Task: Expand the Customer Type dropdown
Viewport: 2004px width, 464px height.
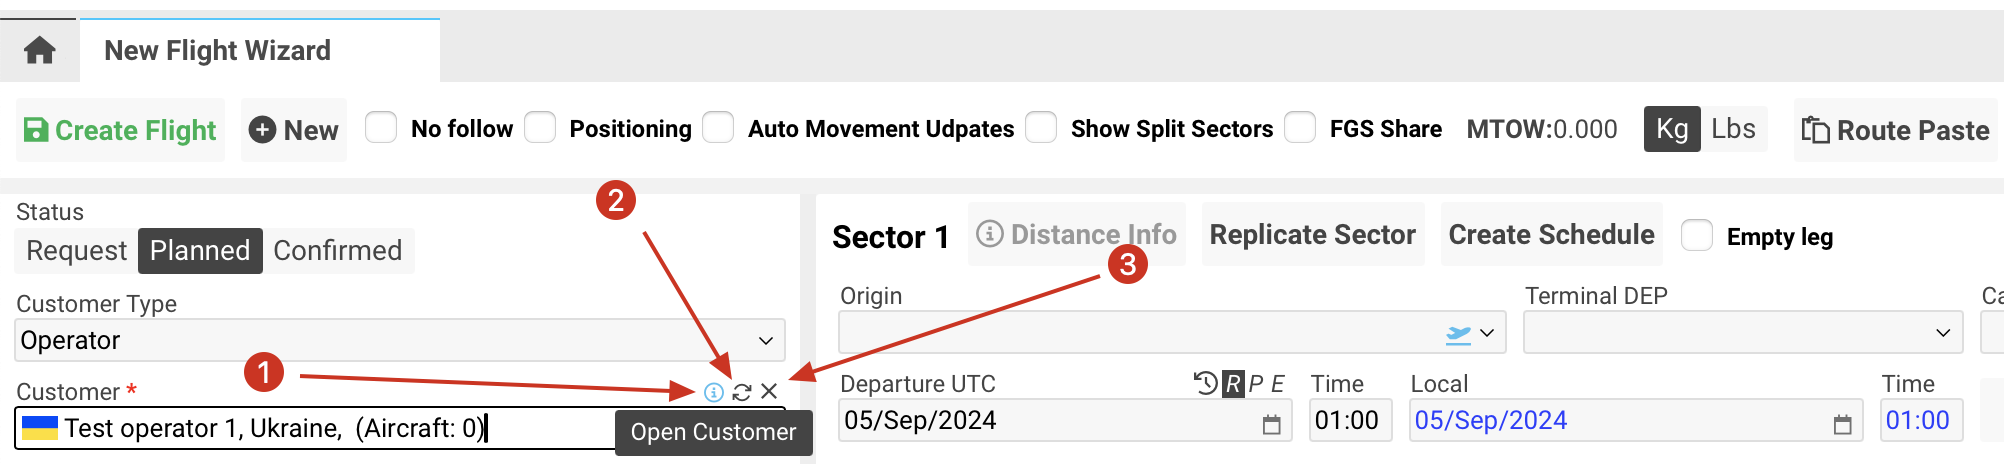Action: pyautogui.click(x=765, y=341)
